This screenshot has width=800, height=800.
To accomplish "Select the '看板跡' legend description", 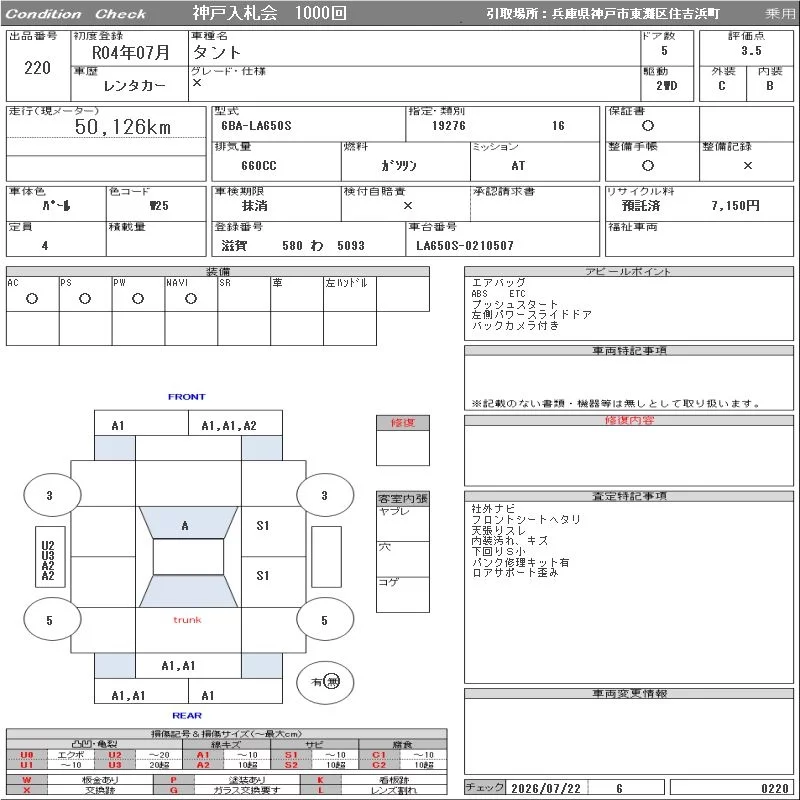I will (393, 780).
